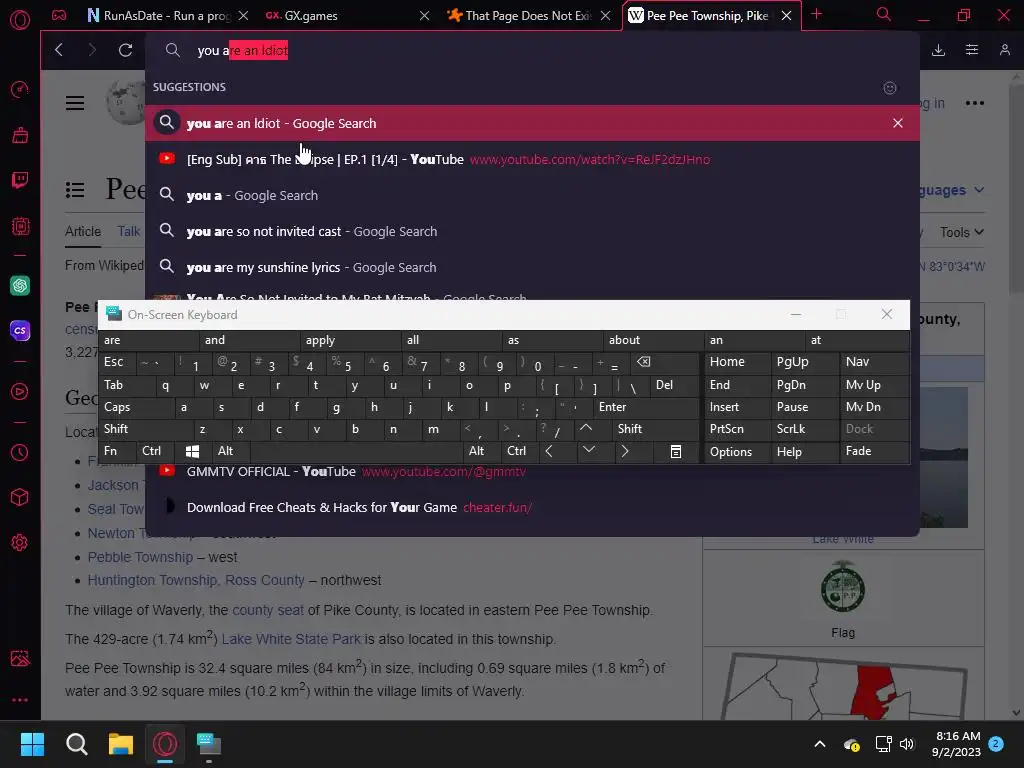
Task: Open the profile account icon
Action: pyautogui.click(x=1005, y=50)
